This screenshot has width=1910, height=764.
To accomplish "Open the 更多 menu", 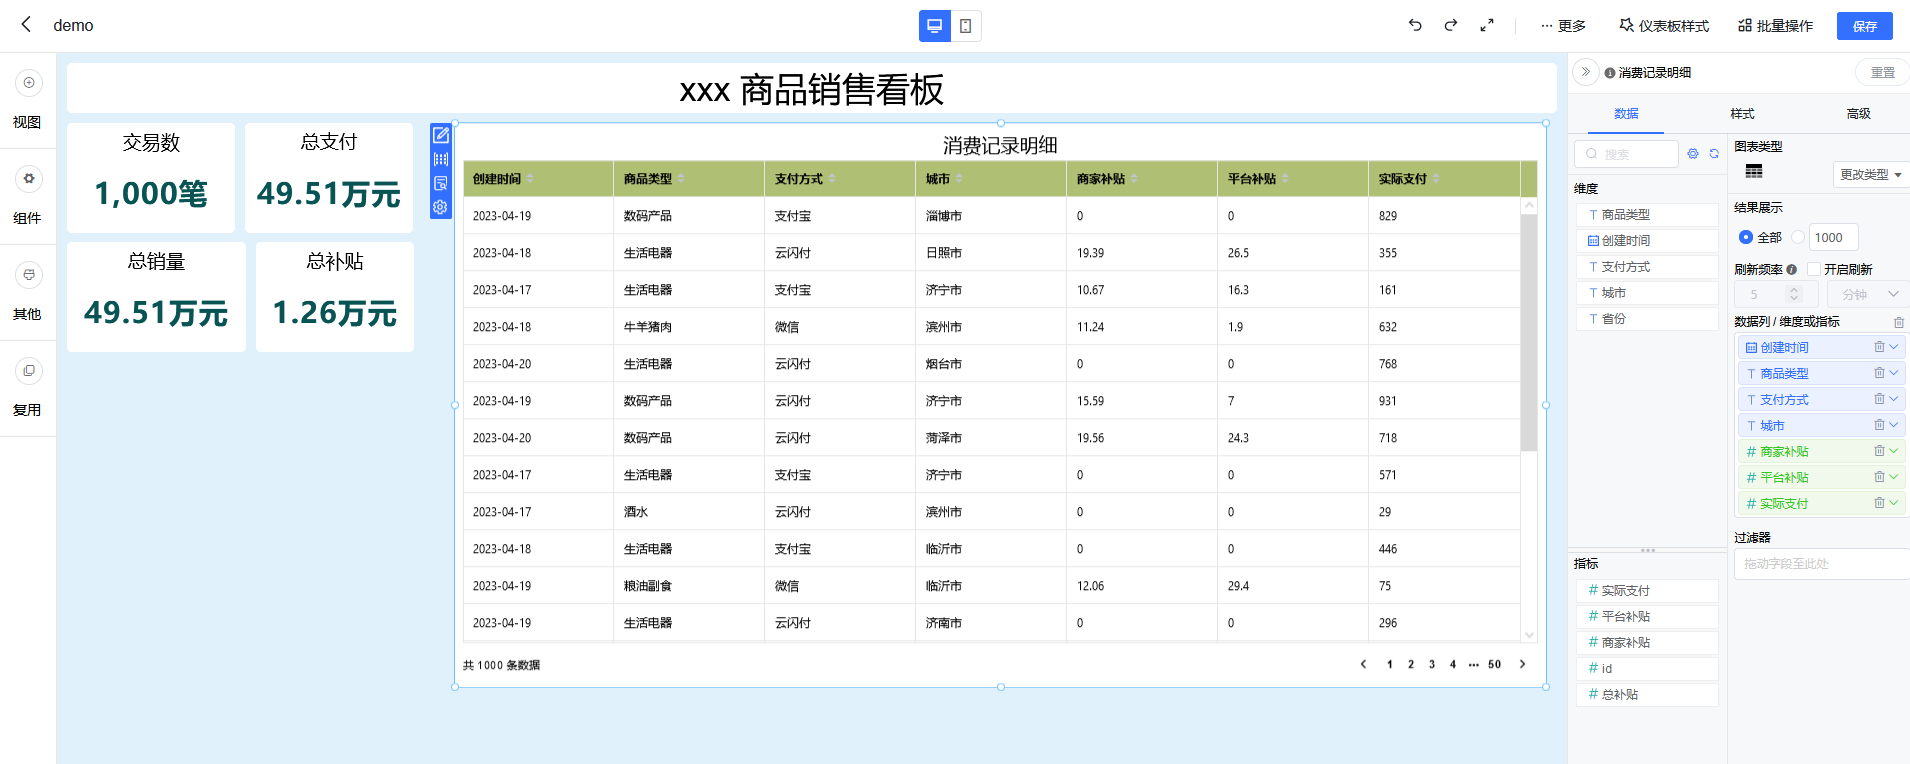I will 1563,26.
